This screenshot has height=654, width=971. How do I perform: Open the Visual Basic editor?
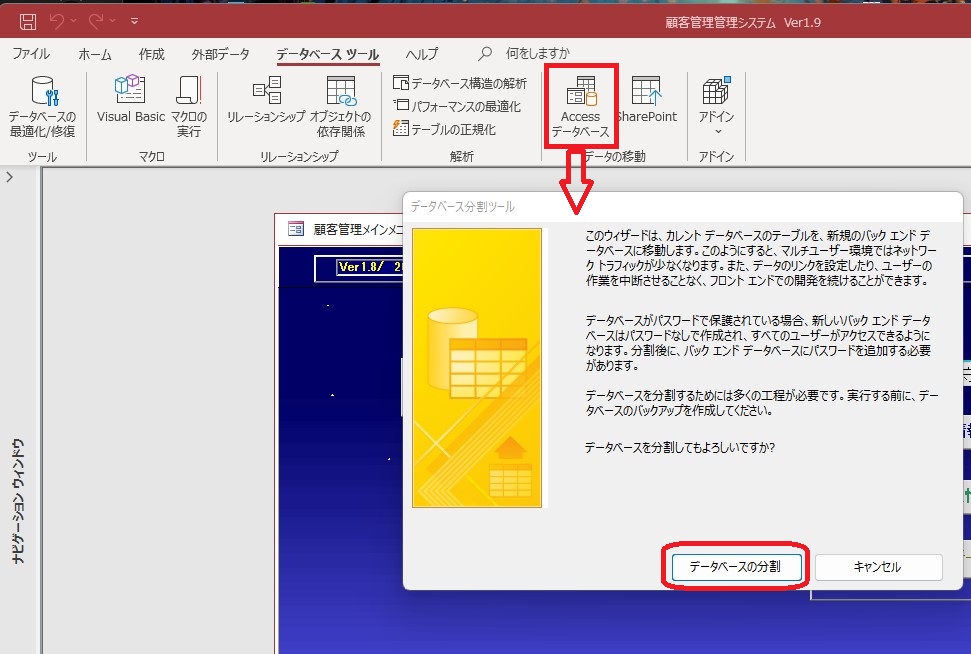click(x=131, y=99)
